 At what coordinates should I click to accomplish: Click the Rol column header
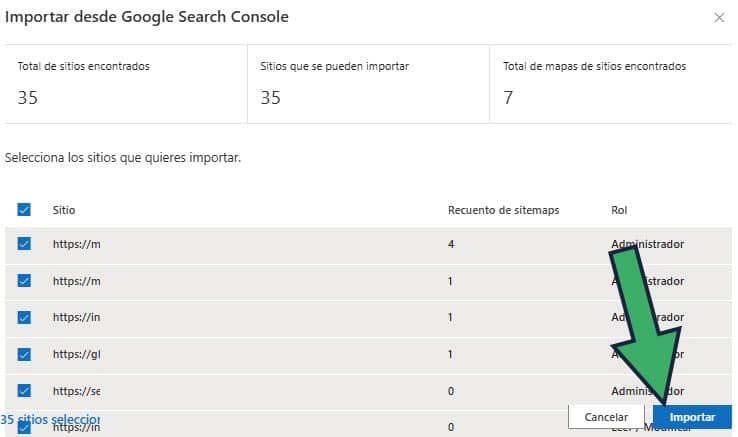(x=619, y=210)
